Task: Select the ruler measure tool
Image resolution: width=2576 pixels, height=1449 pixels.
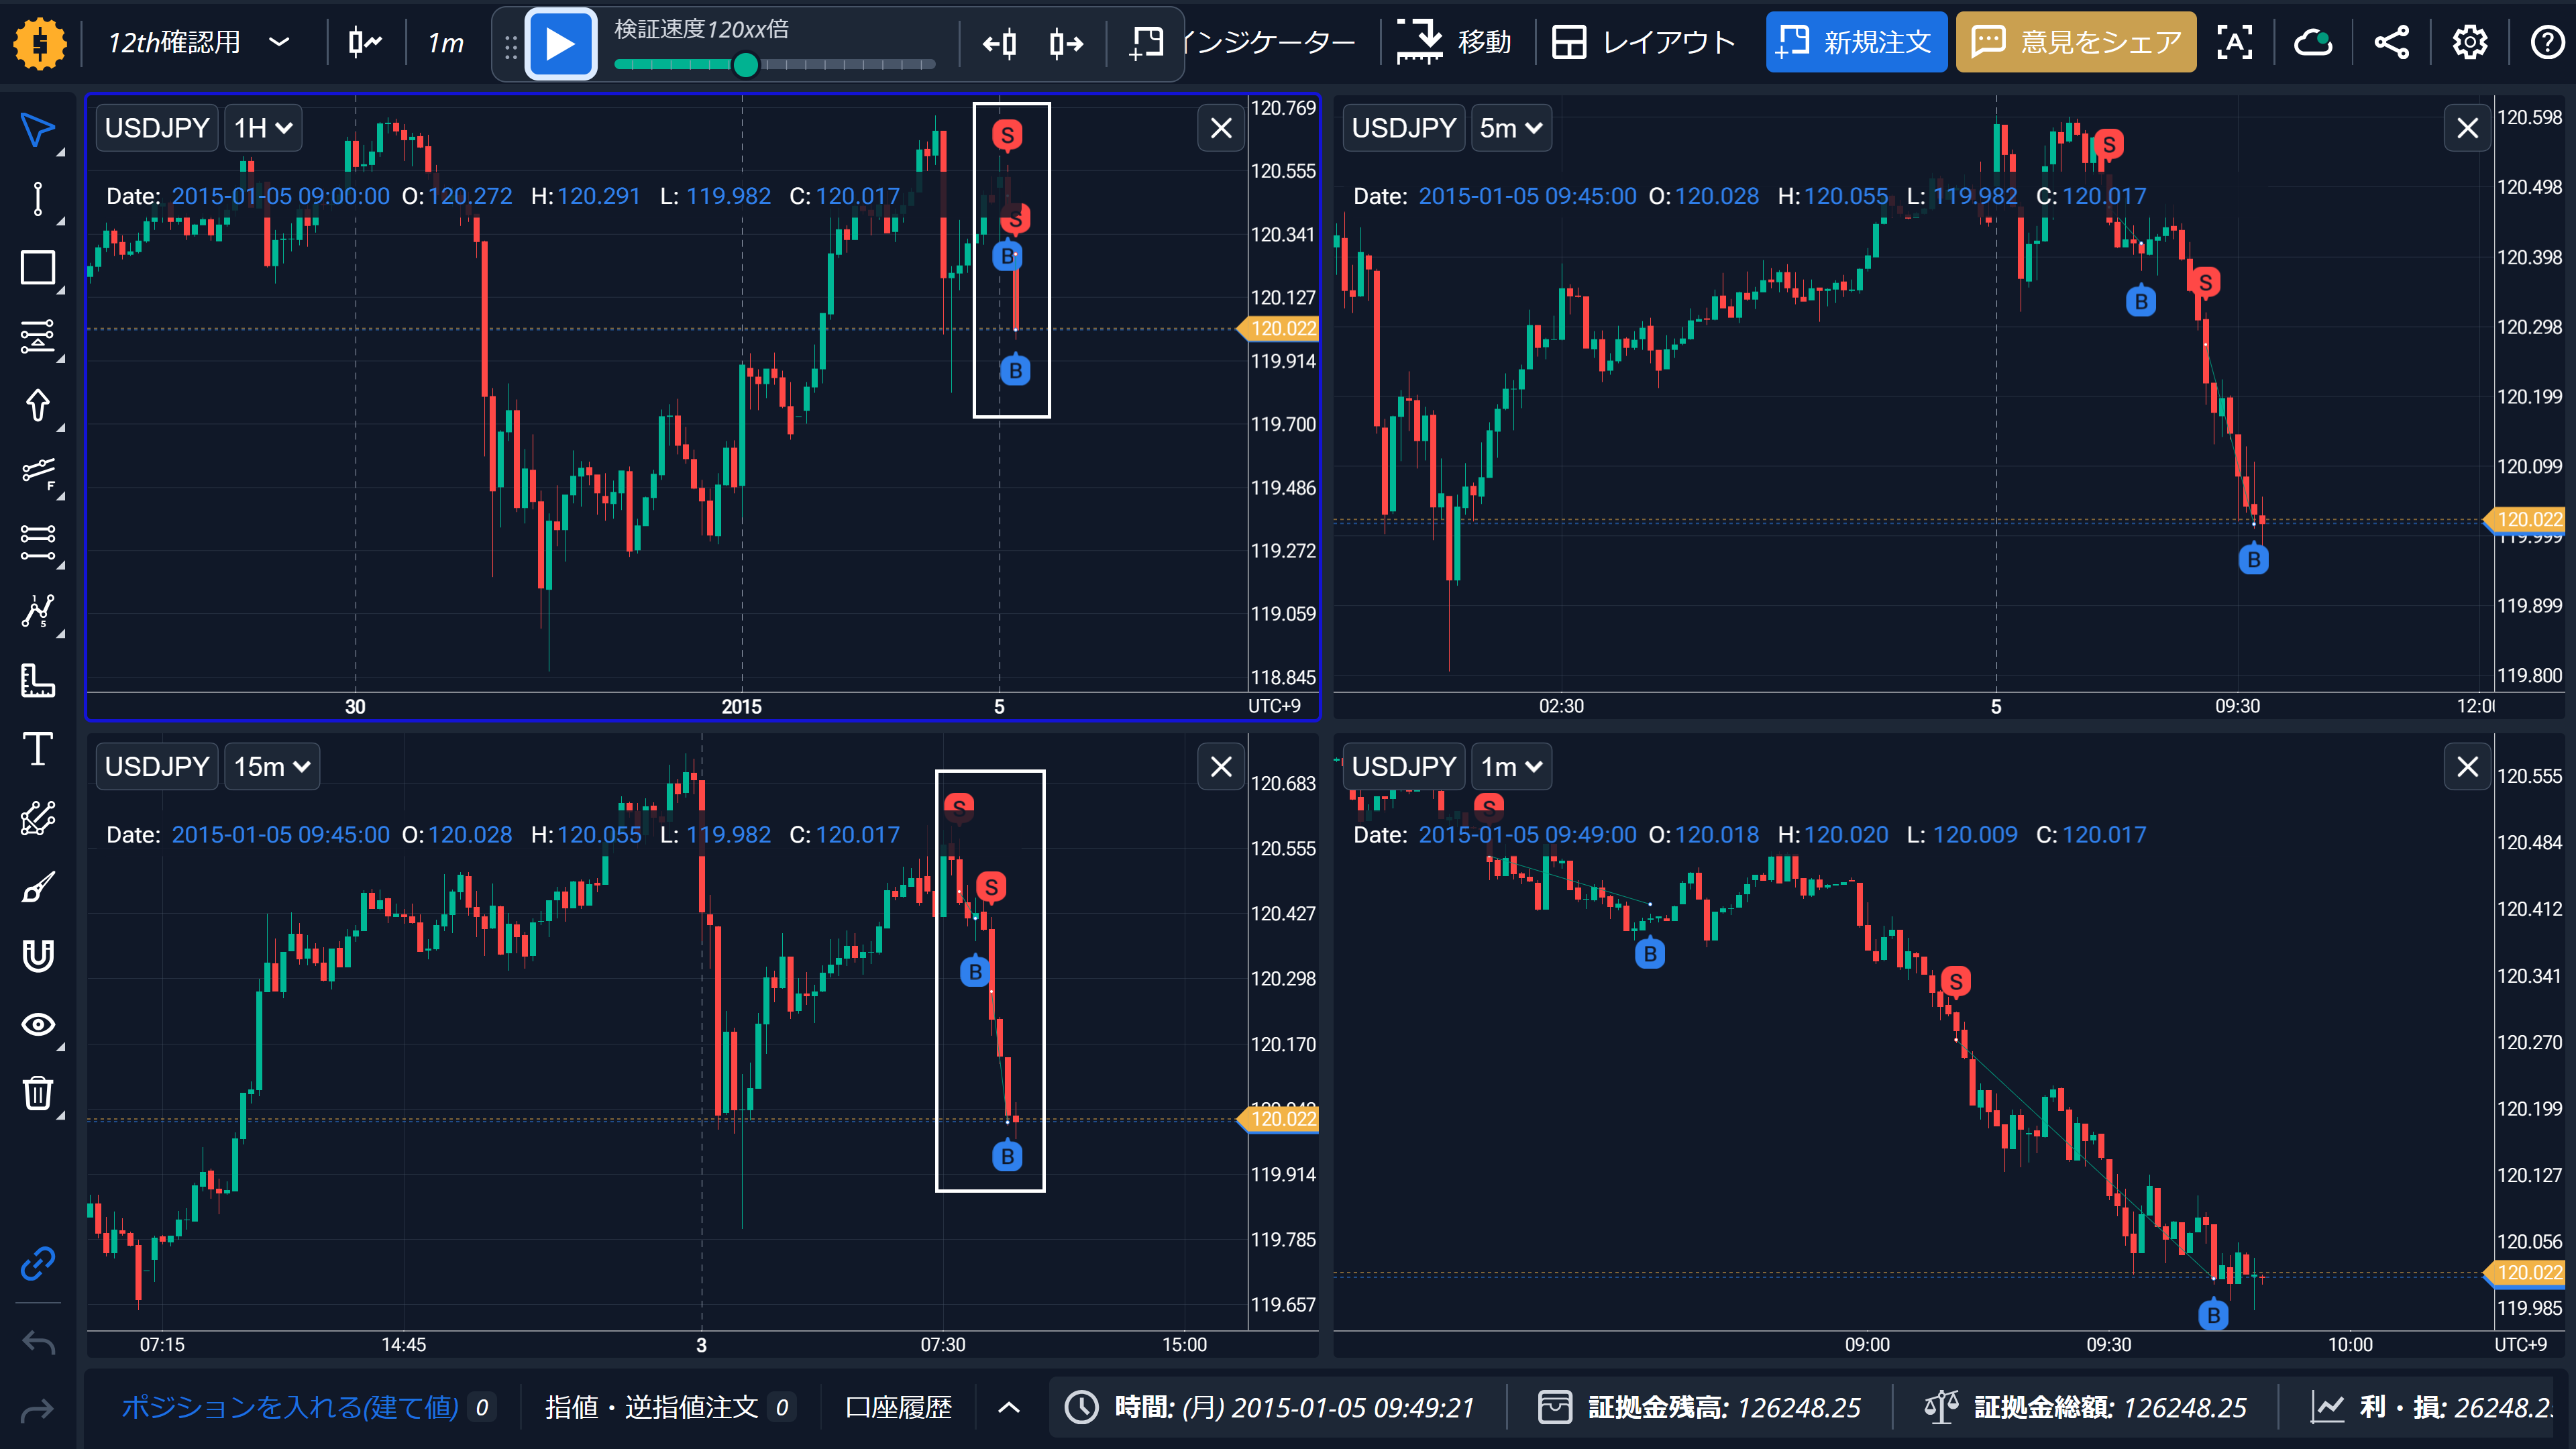Action: coord(38,680)
